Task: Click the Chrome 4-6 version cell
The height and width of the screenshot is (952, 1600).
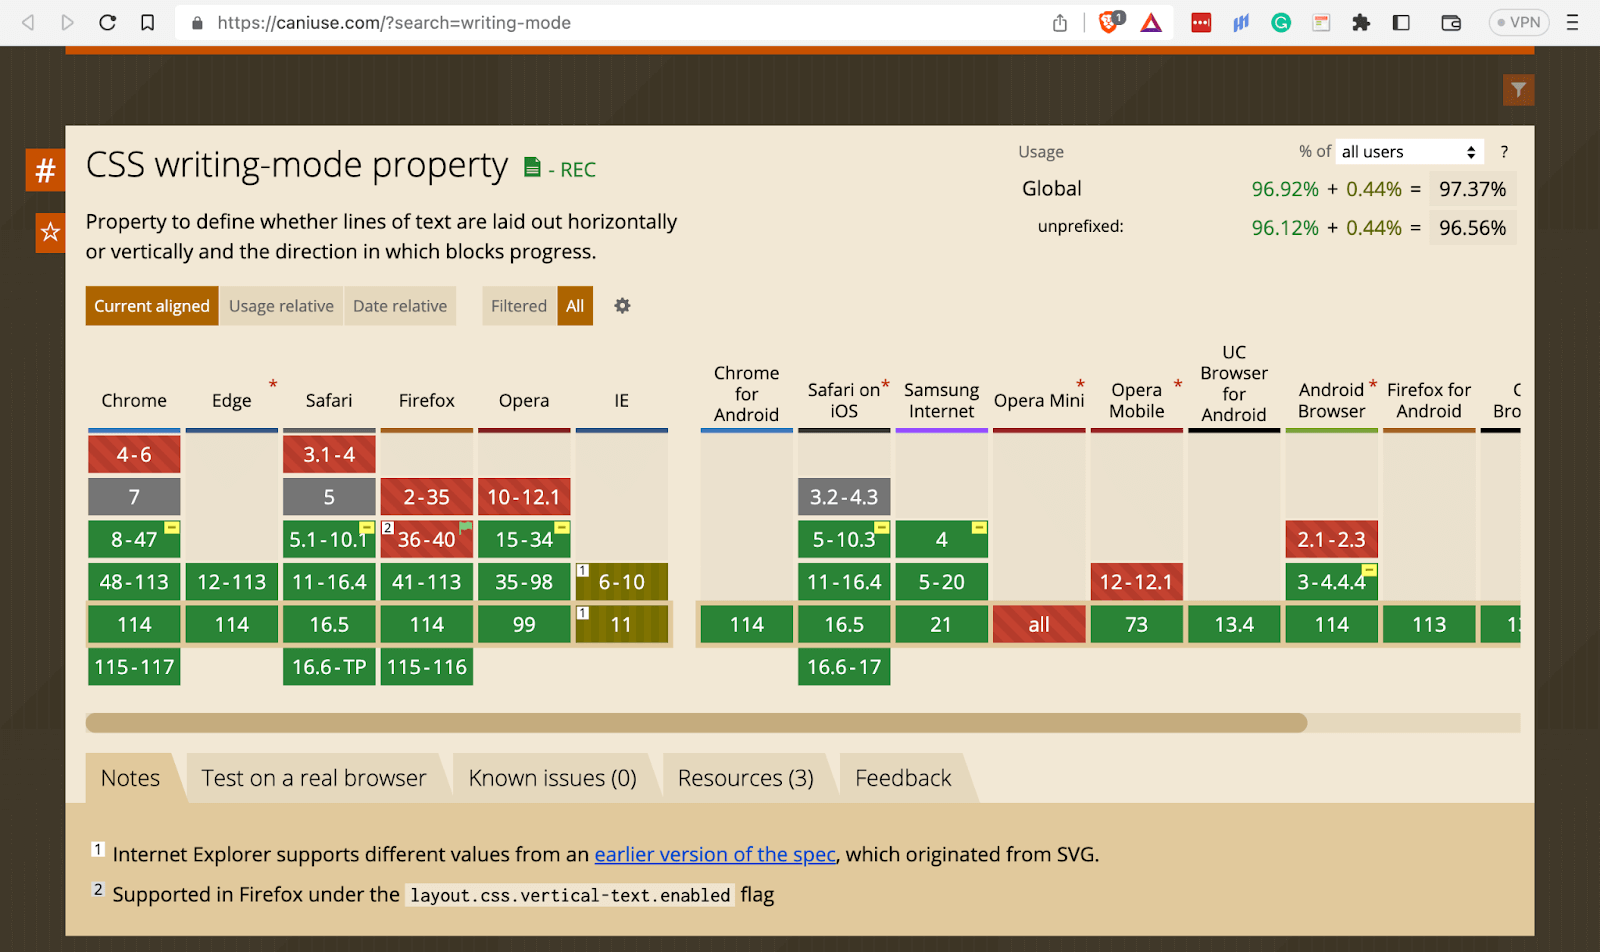Action: point(134,455)
